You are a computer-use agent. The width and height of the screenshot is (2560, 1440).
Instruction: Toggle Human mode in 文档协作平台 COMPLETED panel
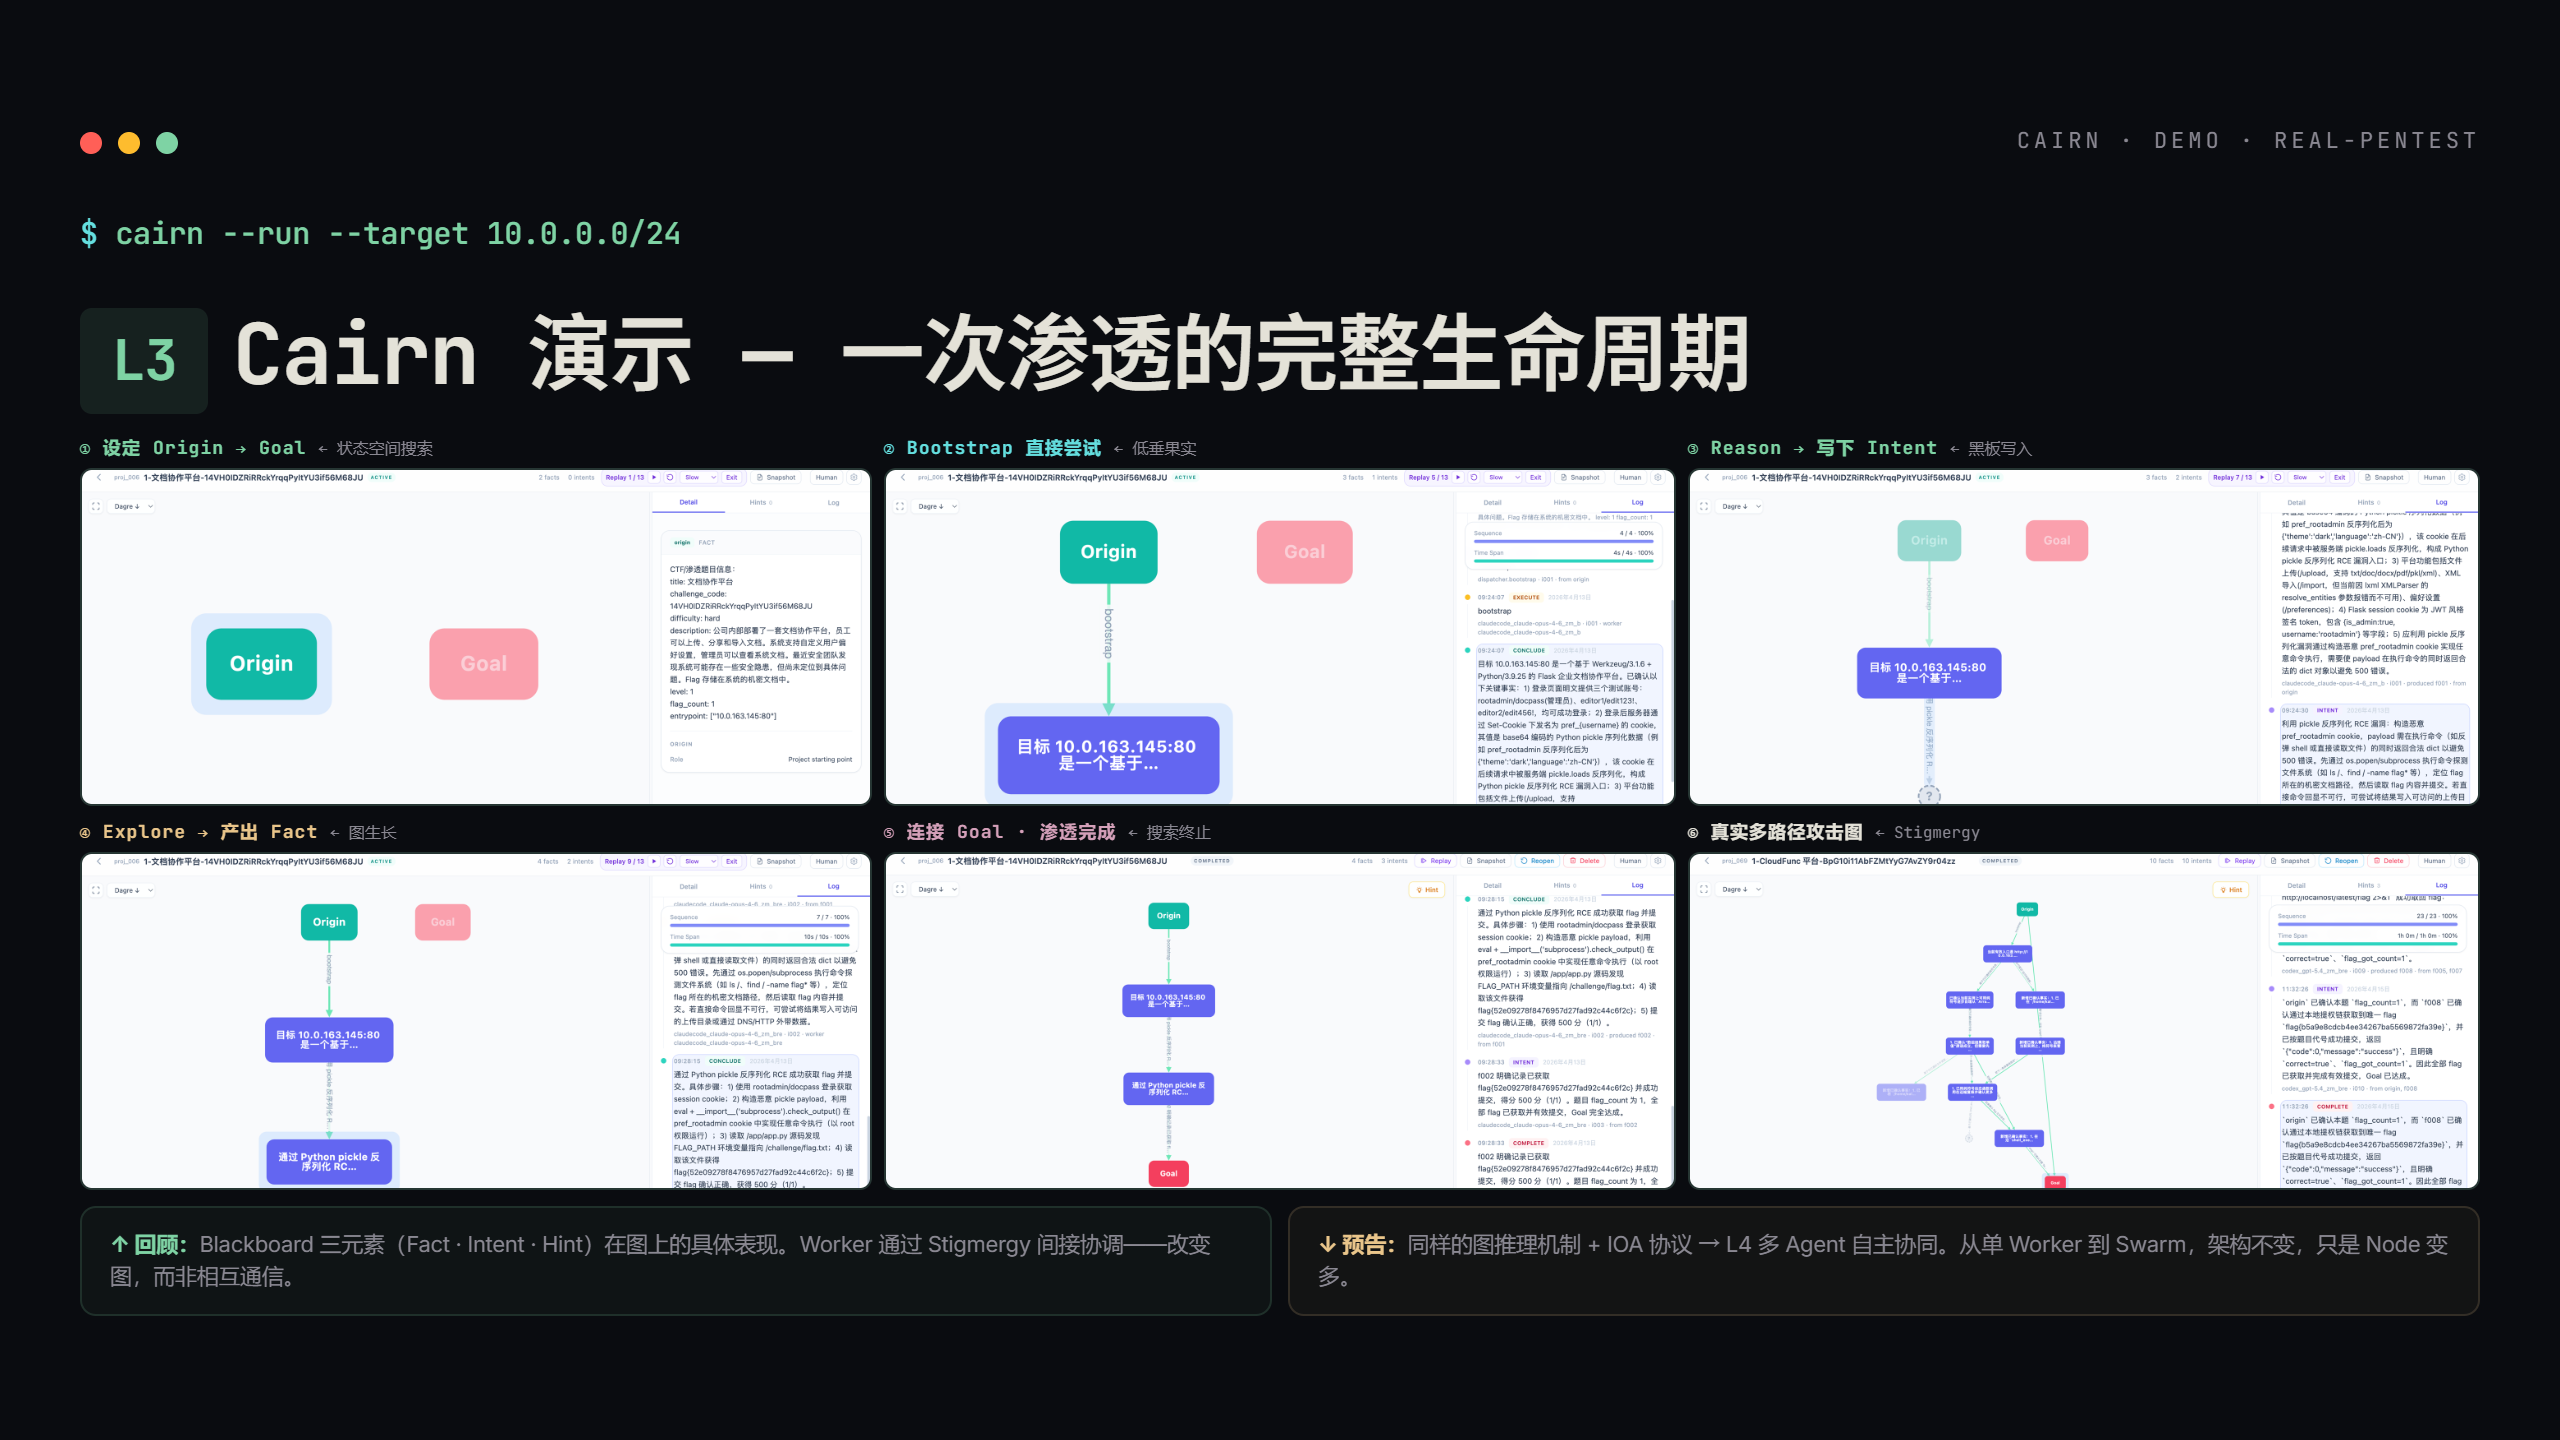(x=1630, y=861)
